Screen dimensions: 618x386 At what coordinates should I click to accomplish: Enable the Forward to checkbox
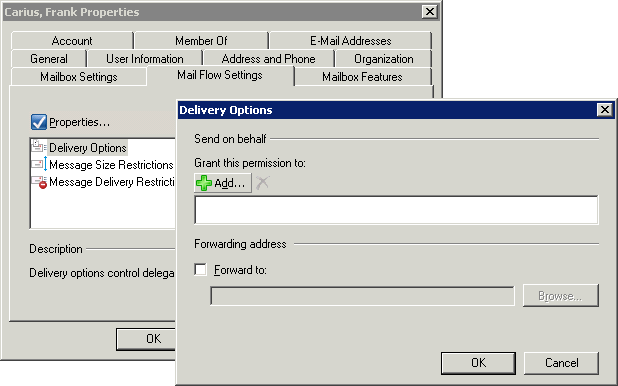[200, 270]
